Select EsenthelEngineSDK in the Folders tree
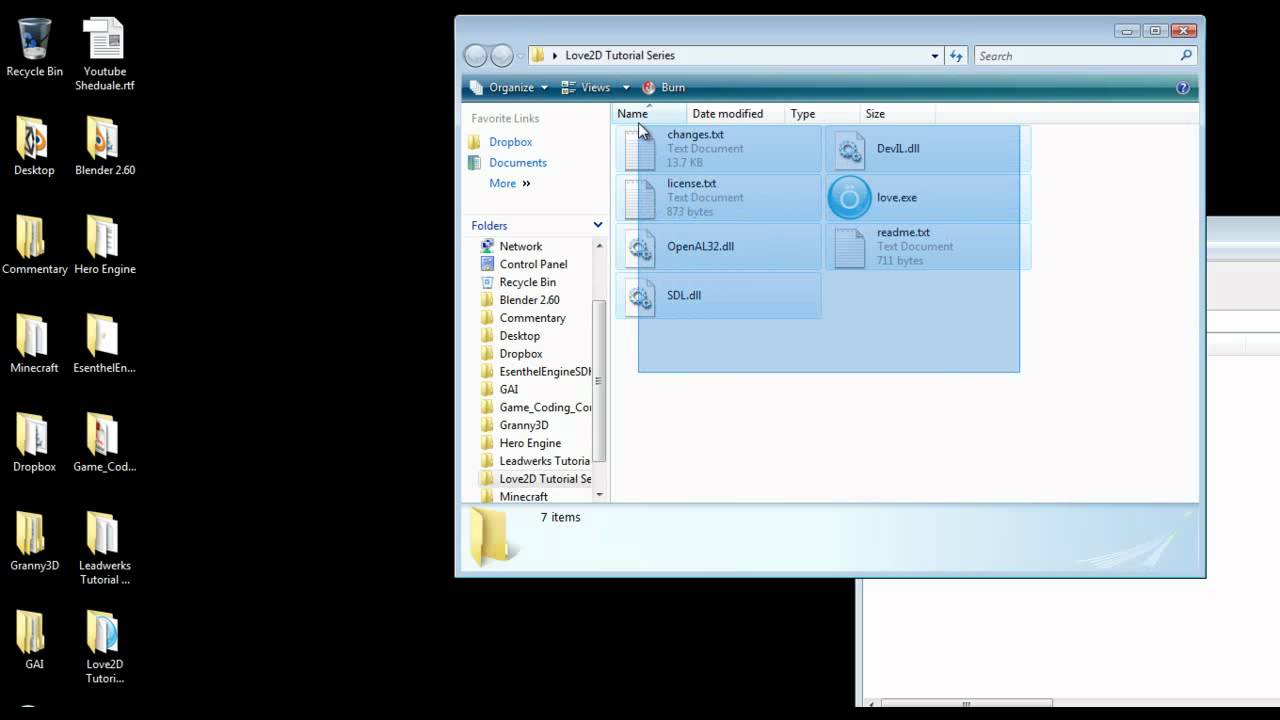The image size is (1280, 720). tap(535, 372)
